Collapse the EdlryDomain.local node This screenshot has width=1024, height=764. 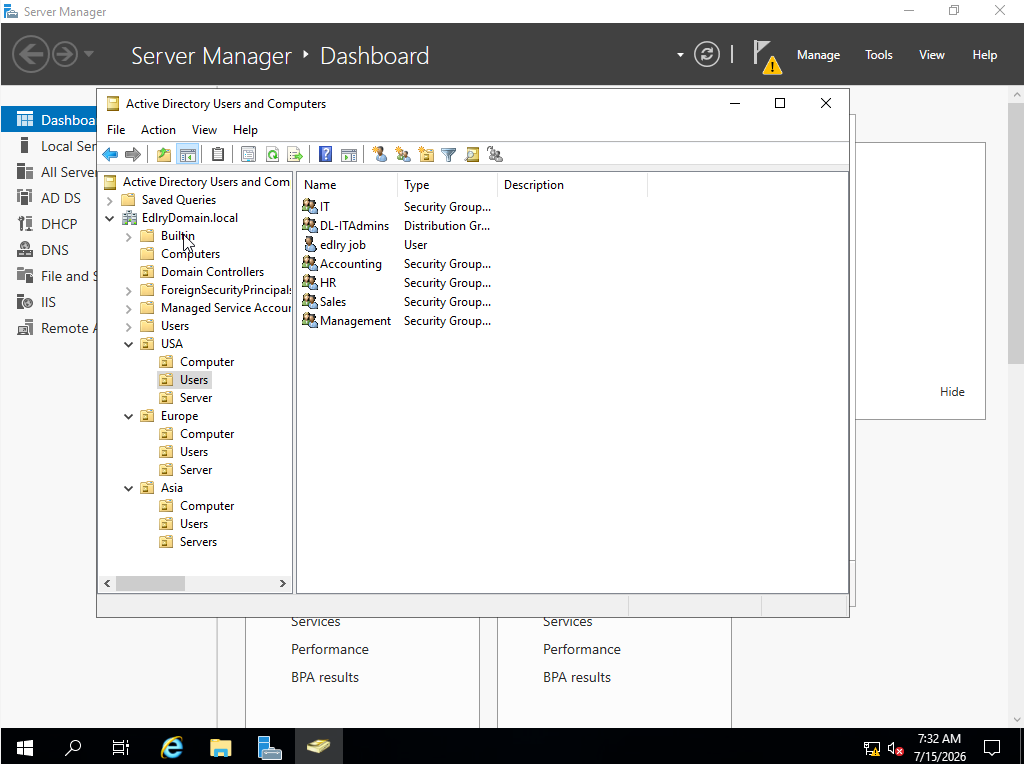110,218
